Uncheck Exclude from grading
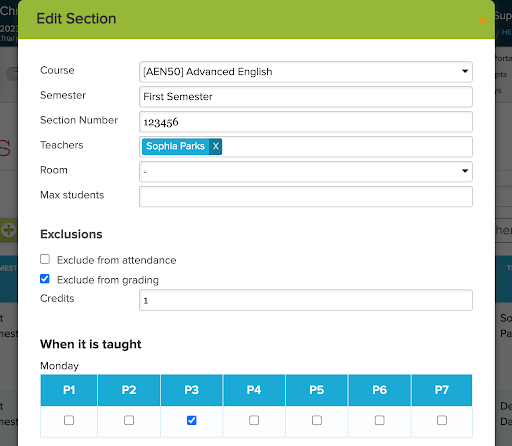The width and height of the screenshot is (512, 446). pos(45,279)
